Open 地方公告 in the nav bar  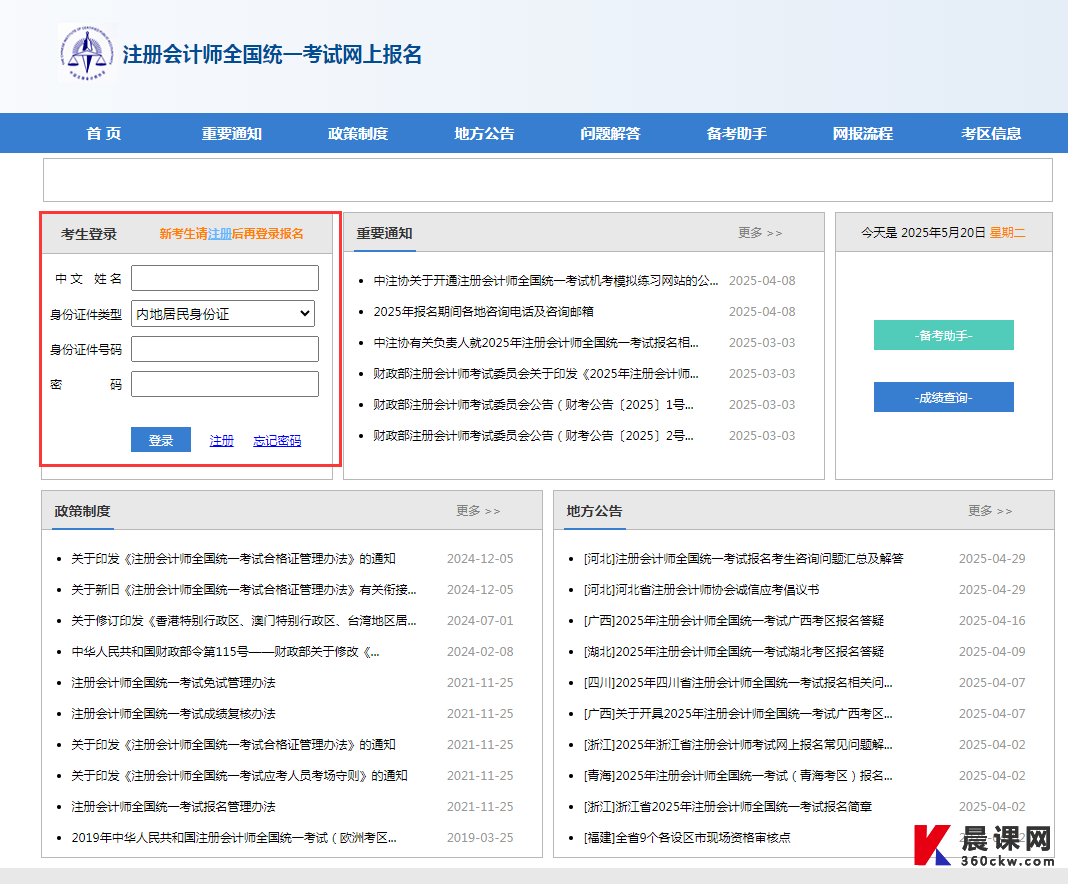coord(484,133)
